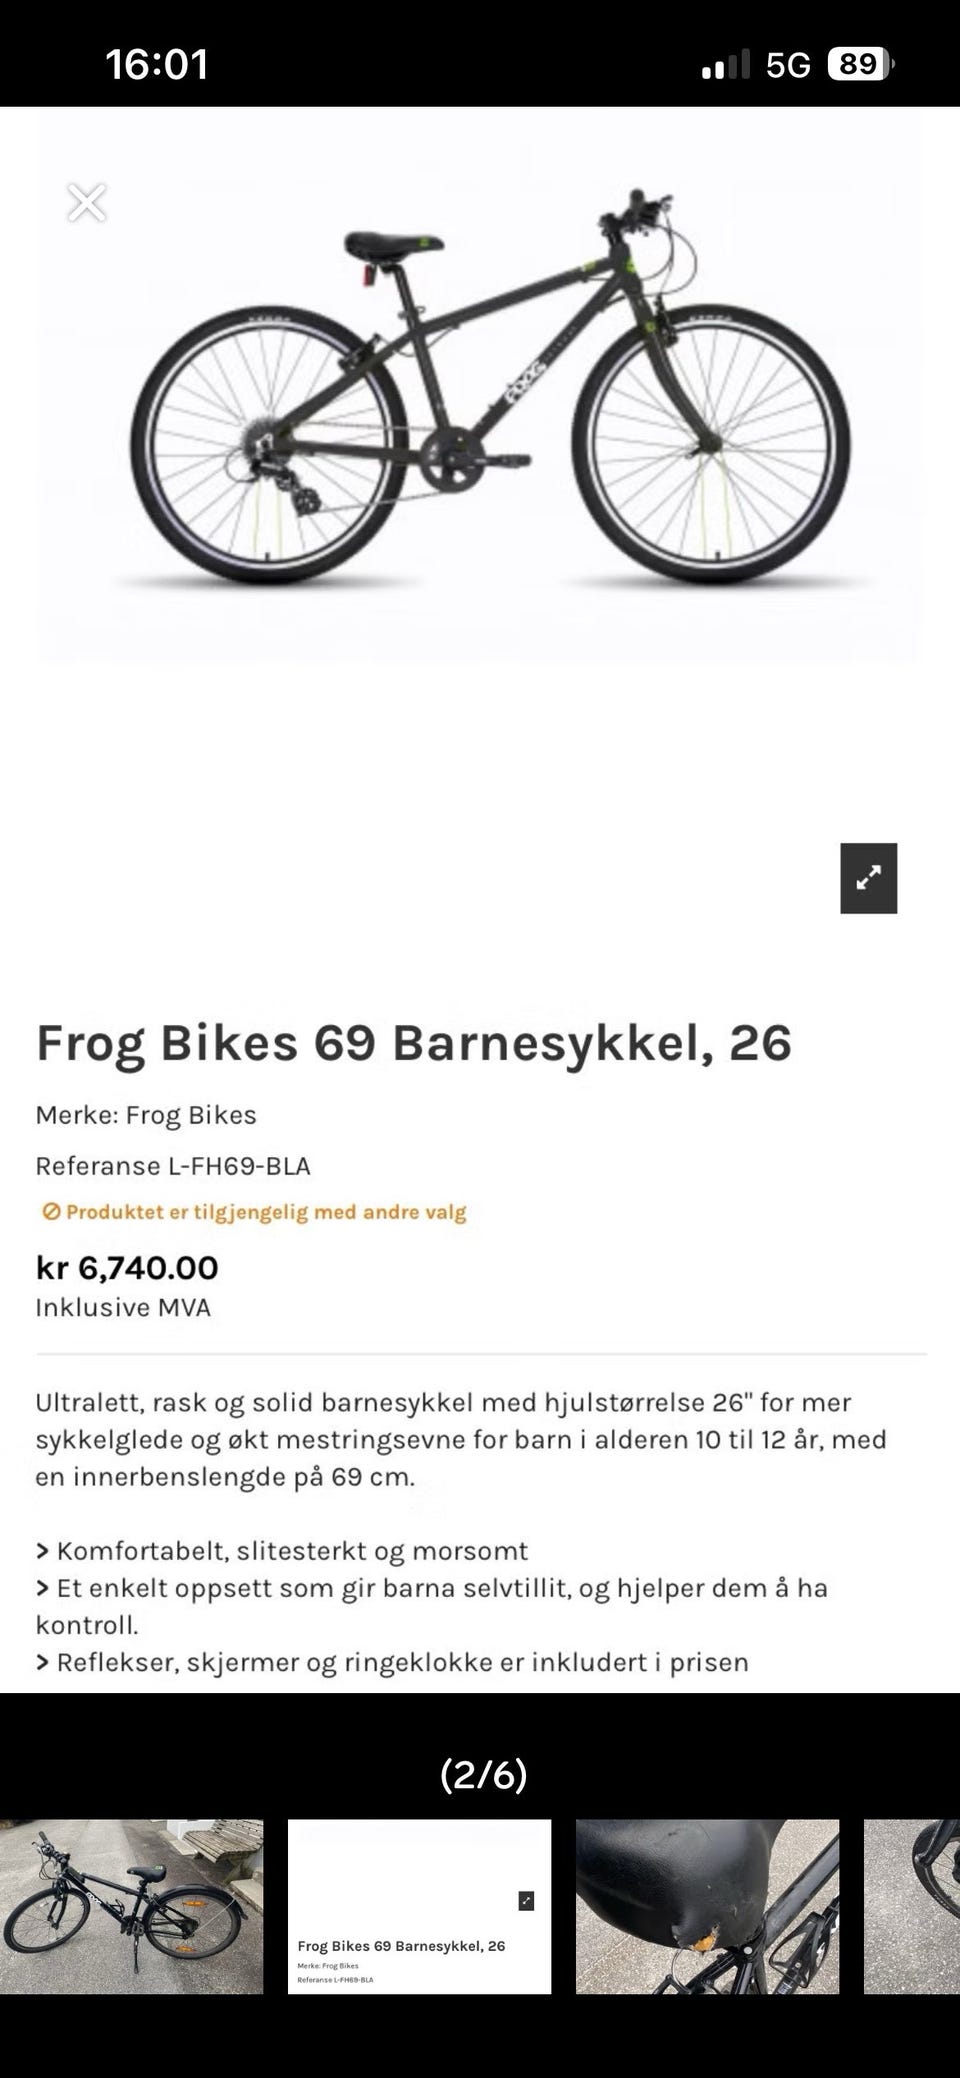
Task: Click the Produktet er tilgjengelig med andre valg notice
Action: click(254, 1212)
